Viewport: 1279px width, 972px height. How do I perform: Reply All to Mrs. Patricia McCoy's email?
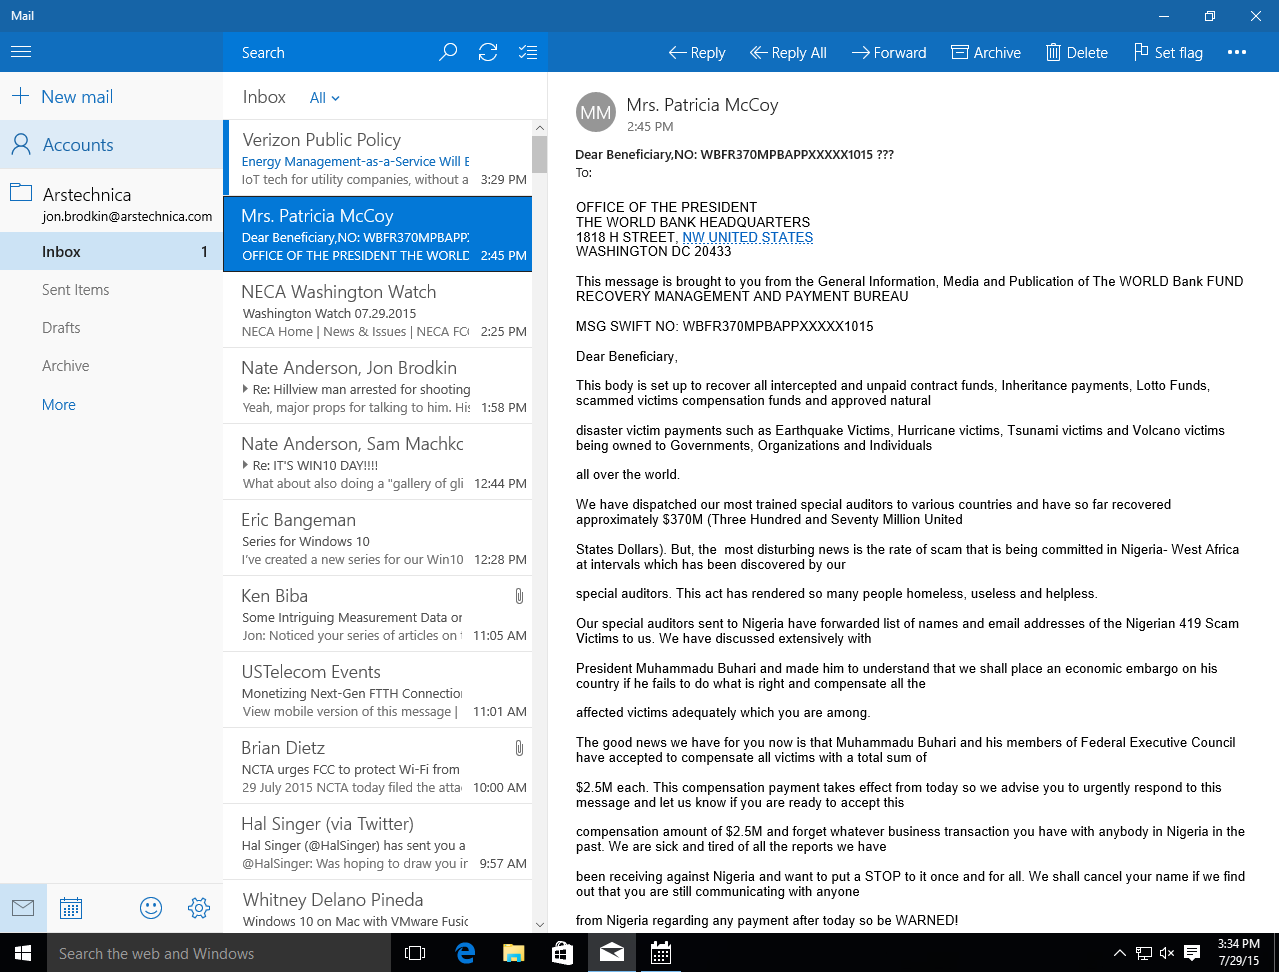click(x=787, y=52)
